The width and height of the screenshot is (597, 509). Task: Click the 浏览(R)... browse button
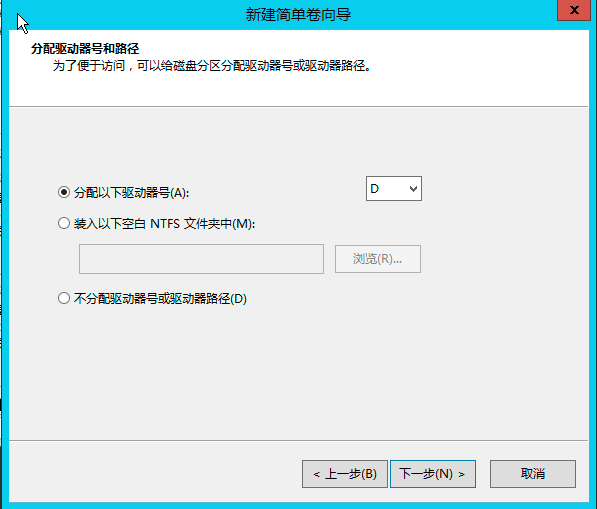point(378,259)
